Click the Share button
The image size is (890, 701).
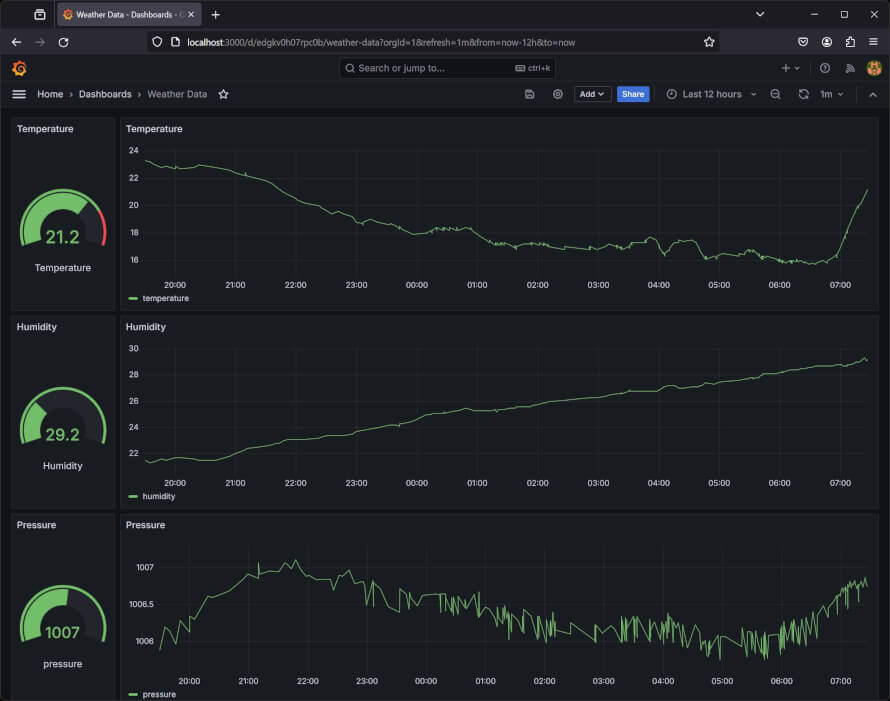[633, 94]
